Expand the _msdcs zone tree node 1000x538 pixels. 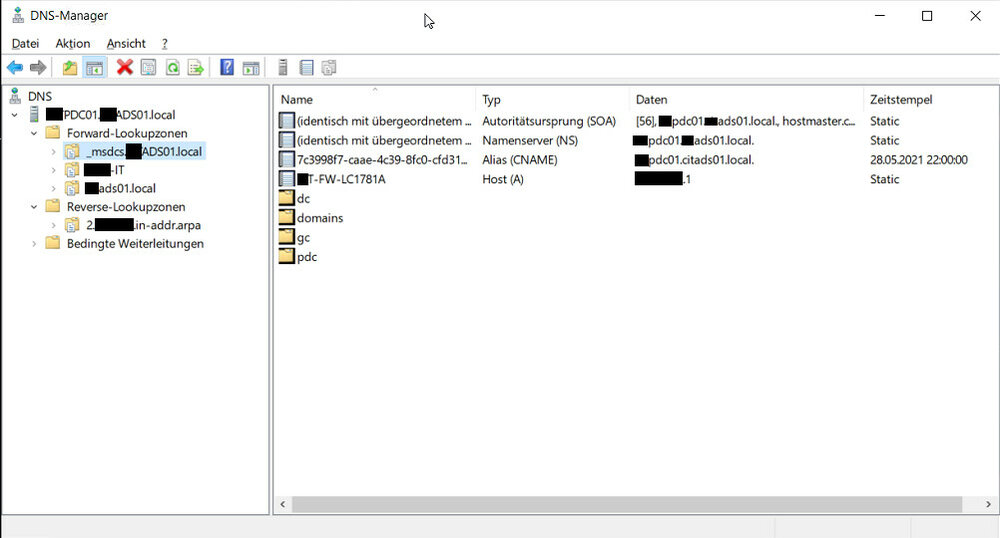(53, 152)
